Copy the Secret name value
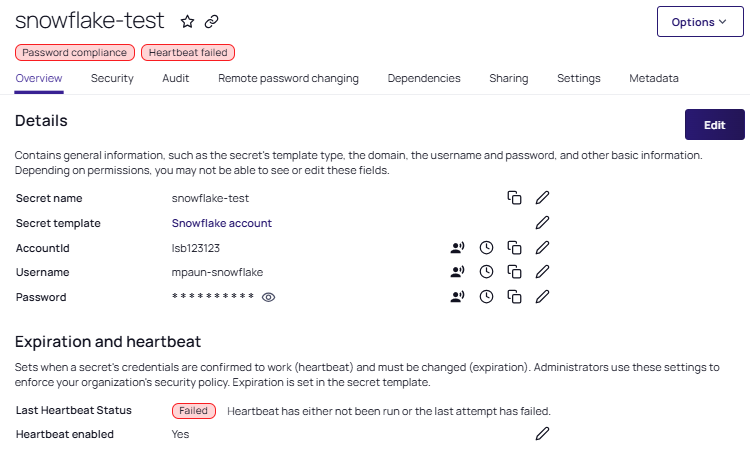 tap(514, 198)
